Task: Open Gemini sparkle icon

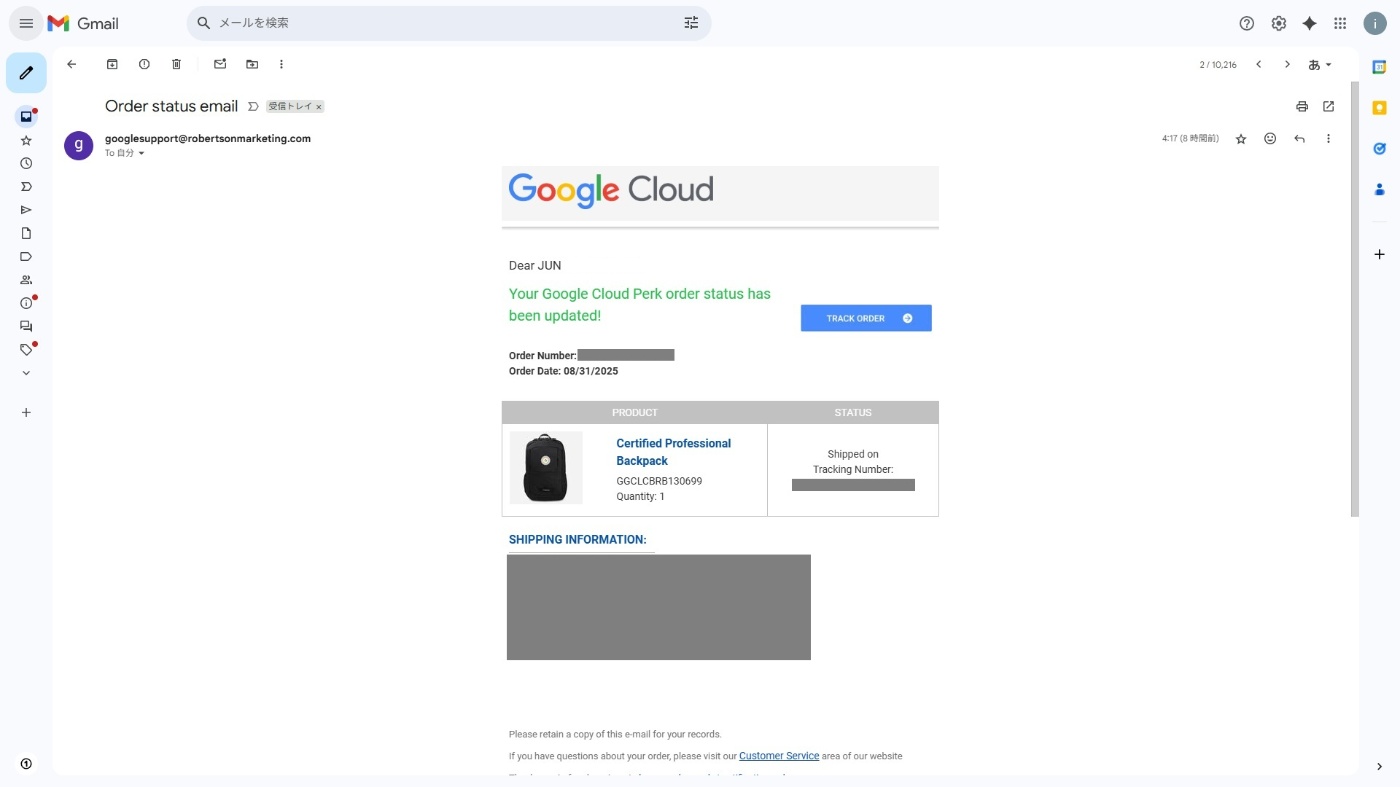Action: [1309, 23]
